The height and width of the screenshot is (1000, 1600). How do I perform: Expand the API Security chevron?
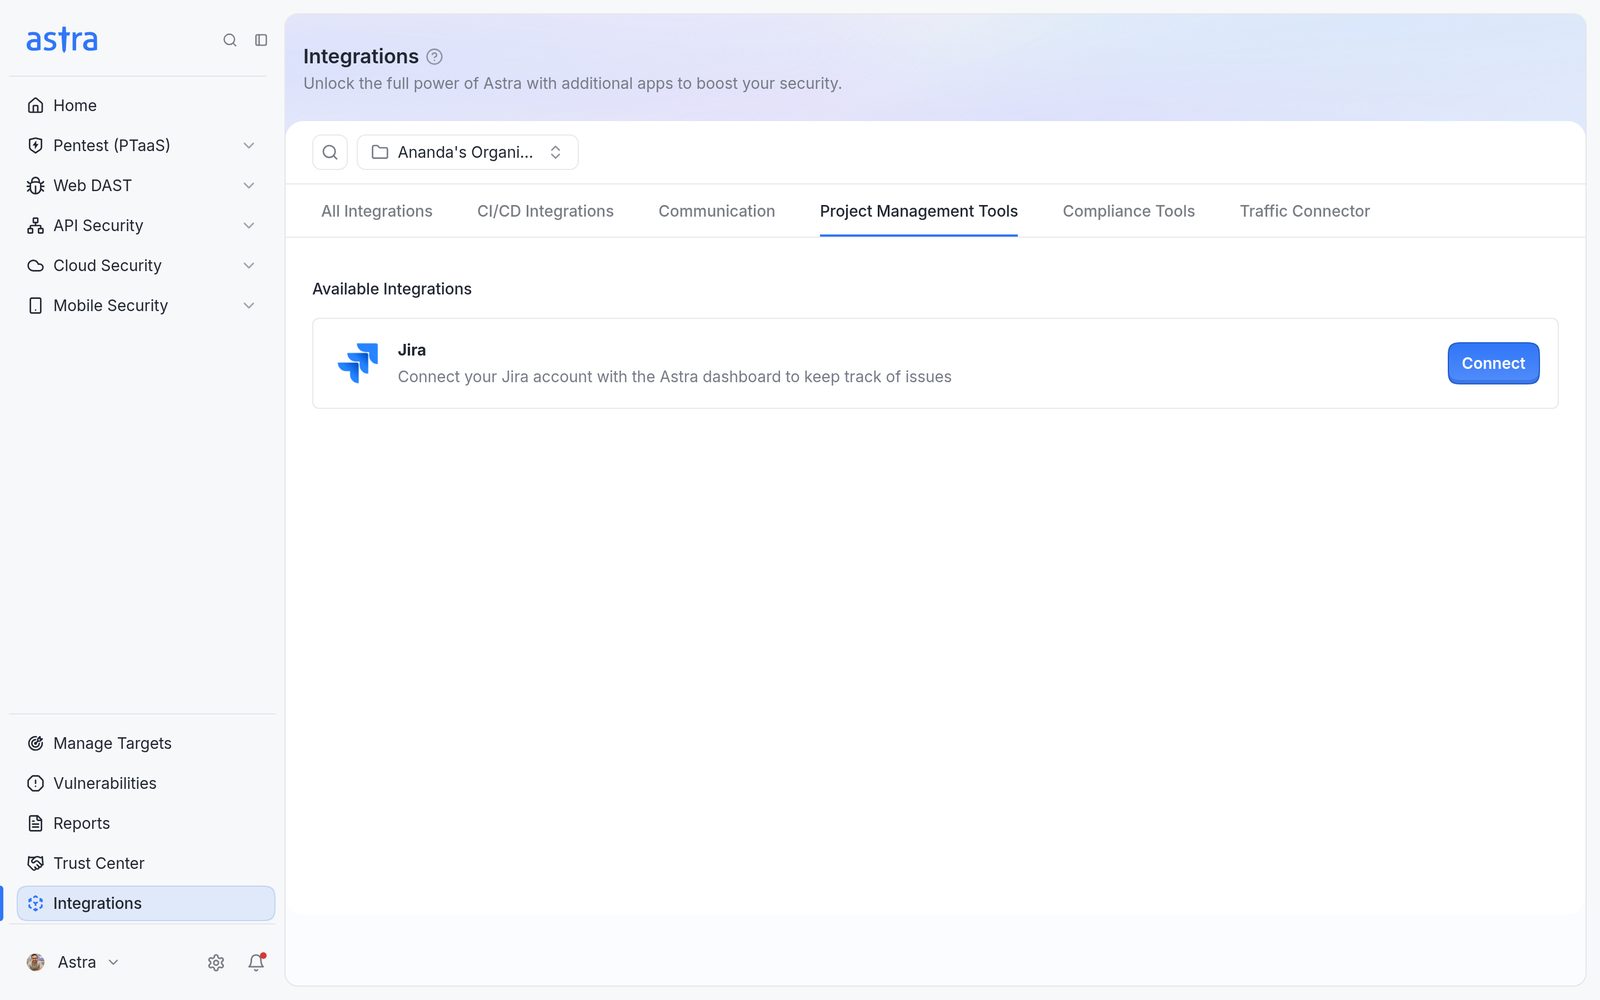[x=249, y=225]
